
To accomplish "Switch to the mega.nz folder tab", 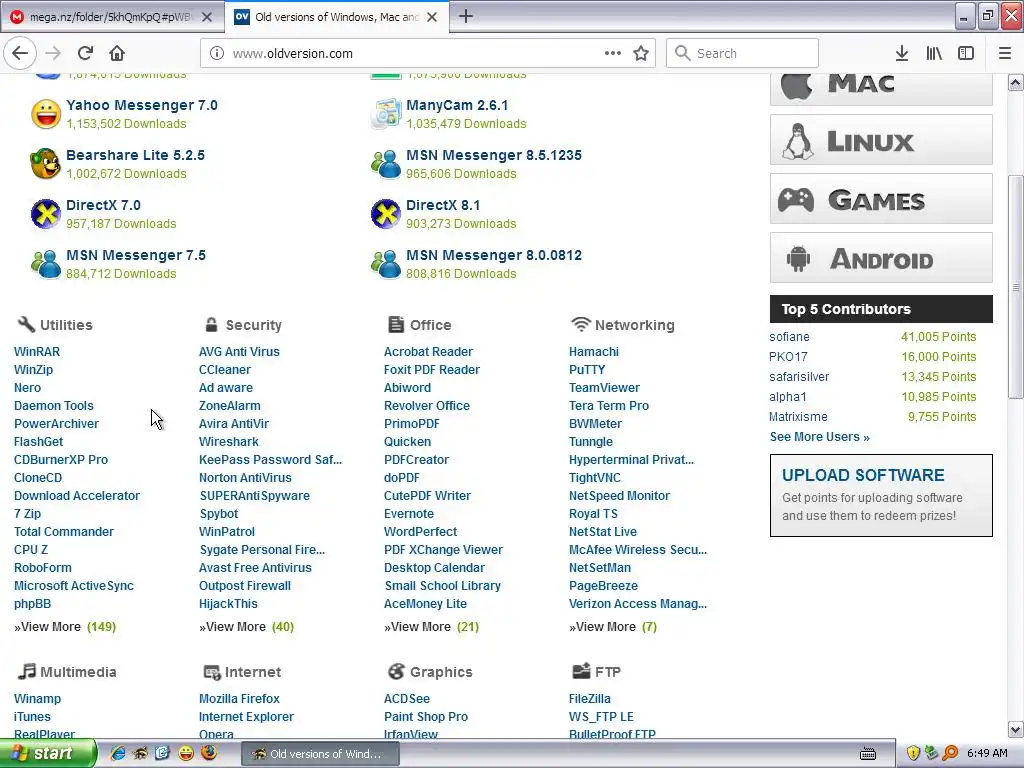I will [x=110, y=17].
